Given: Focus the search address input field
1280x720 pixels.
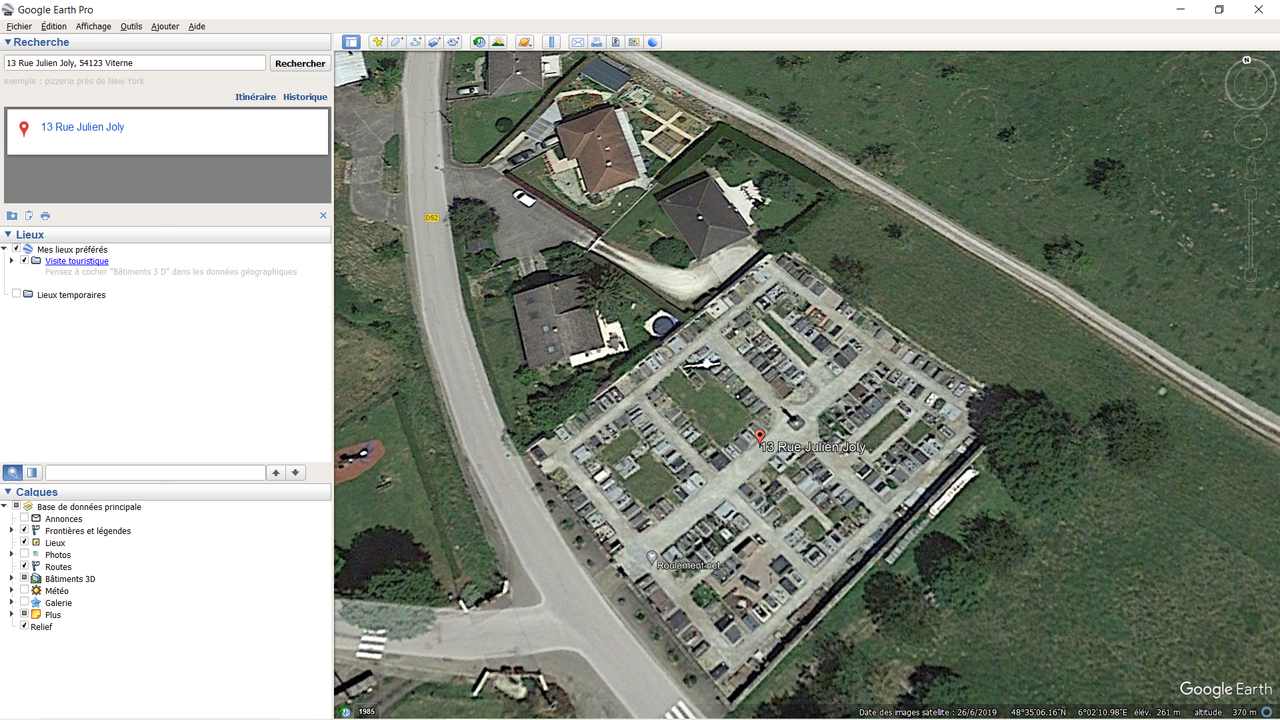Looking at the screenshot, I should (x=135, y=63).
